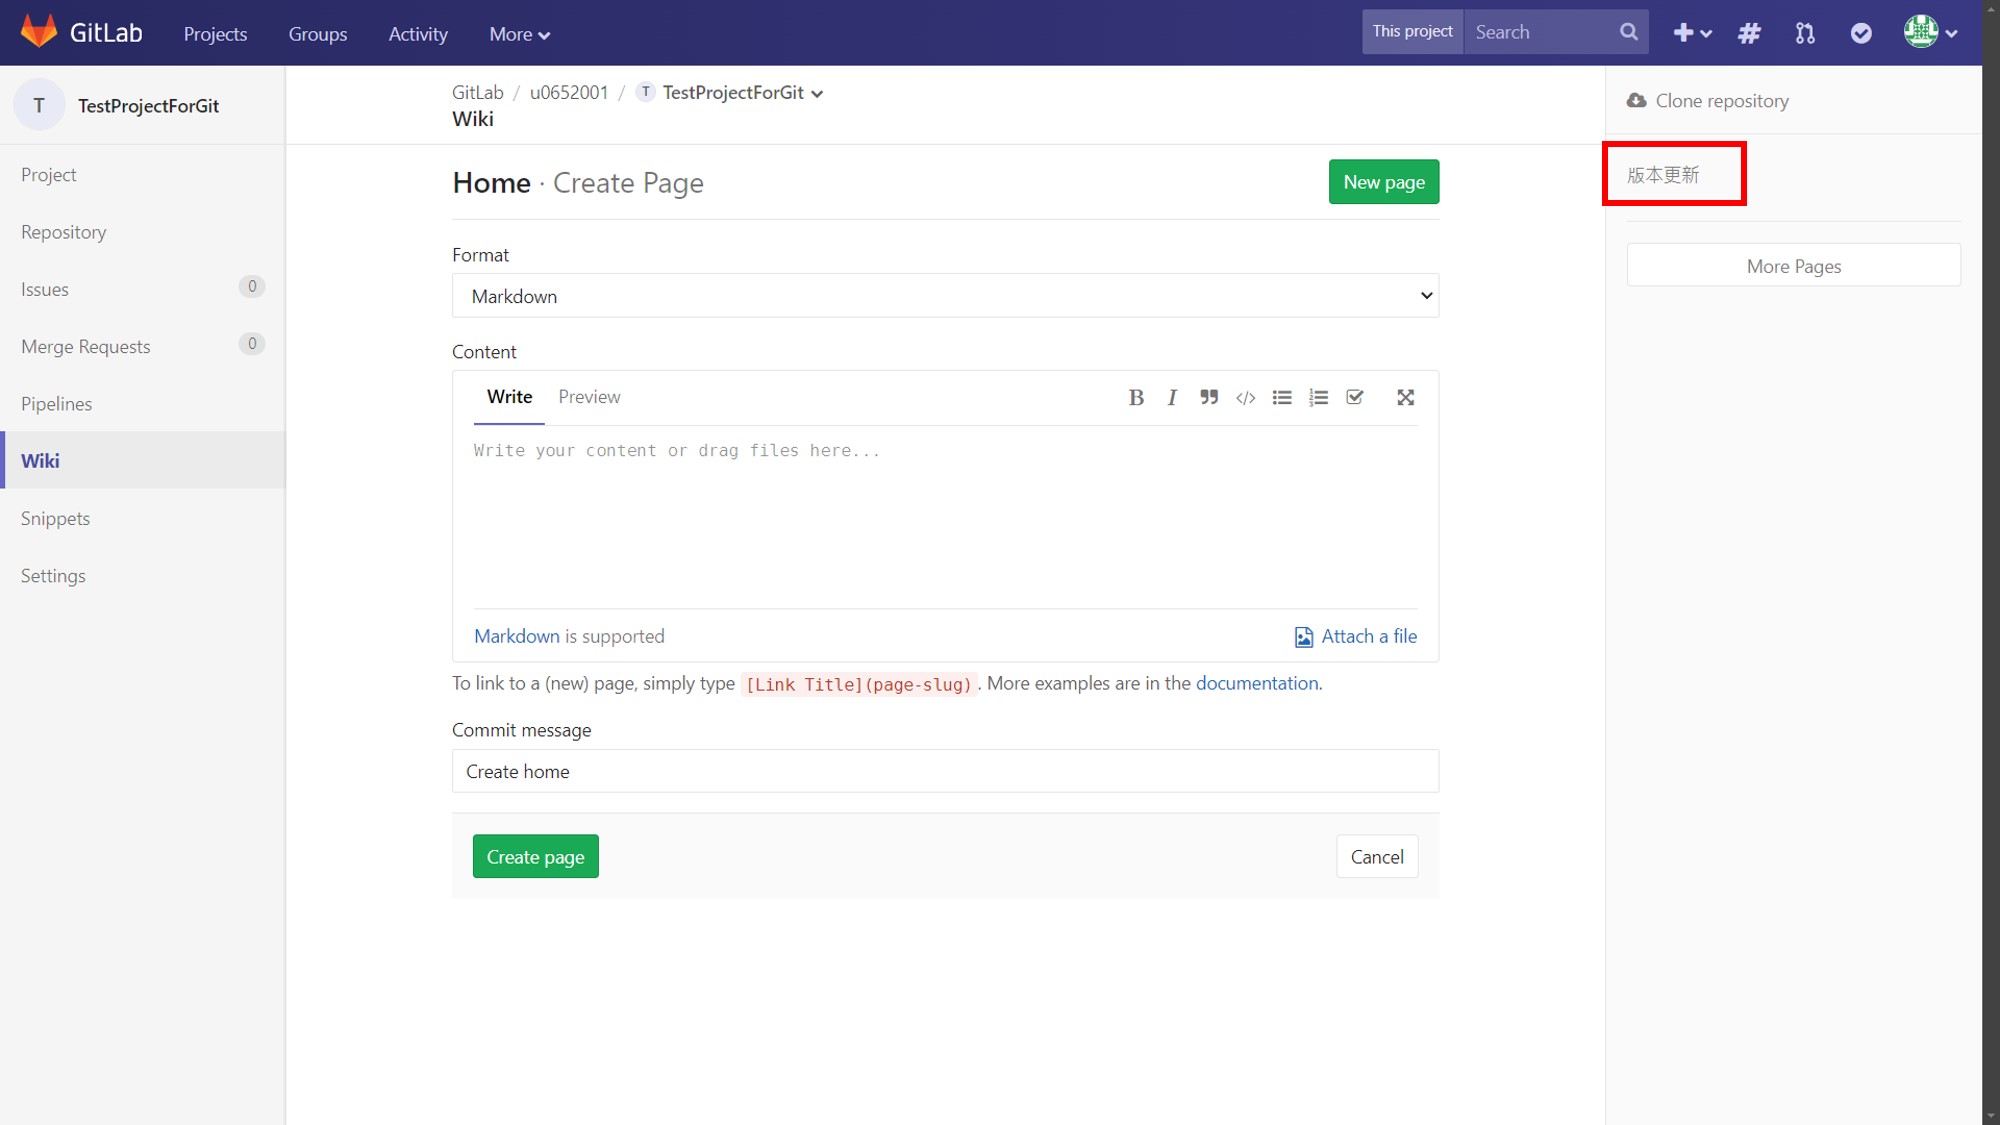Click the GitLab fox logo
The image size is (2000, 1125).
pyautogui.click(x=39, y=32)
